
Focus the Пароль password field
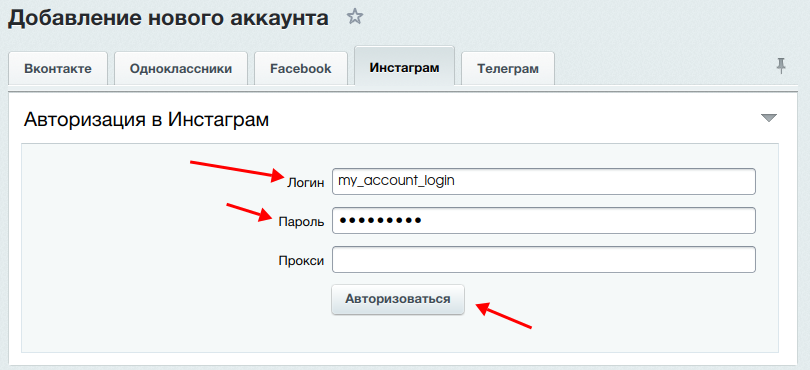[x=544, y=221]
